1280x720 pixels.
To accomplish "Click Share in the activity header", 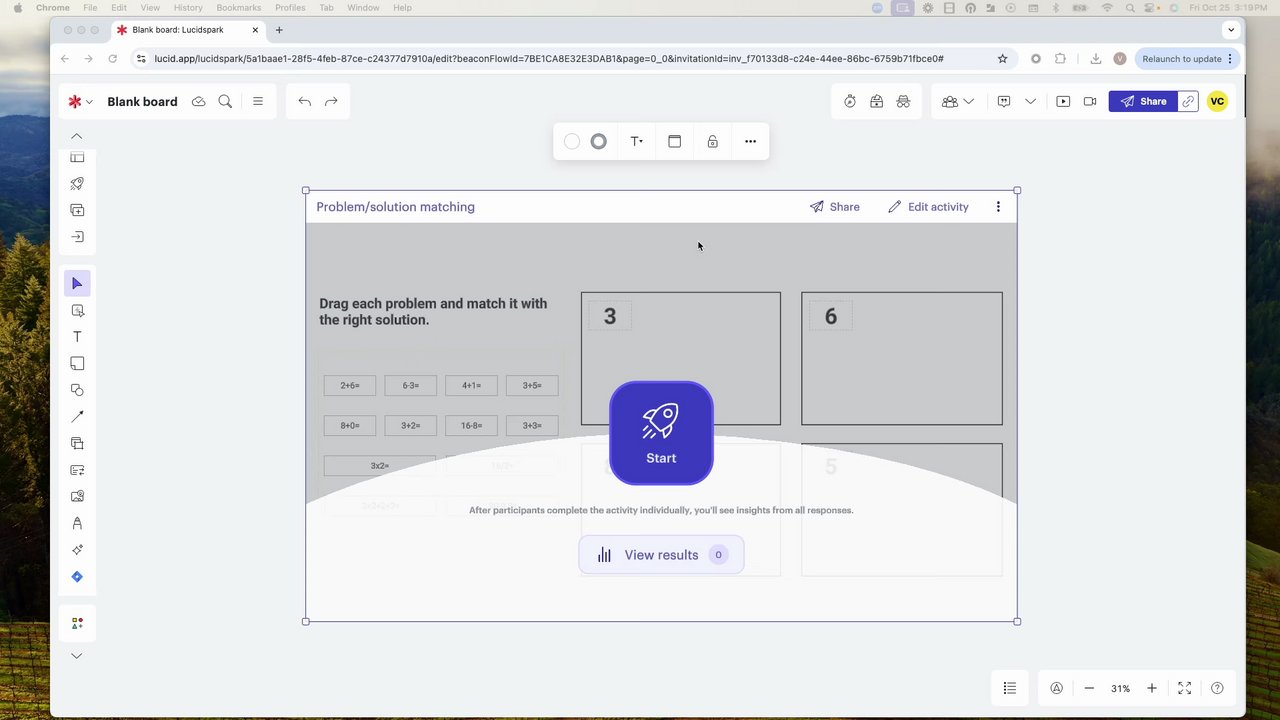I will tap(834, 207).
